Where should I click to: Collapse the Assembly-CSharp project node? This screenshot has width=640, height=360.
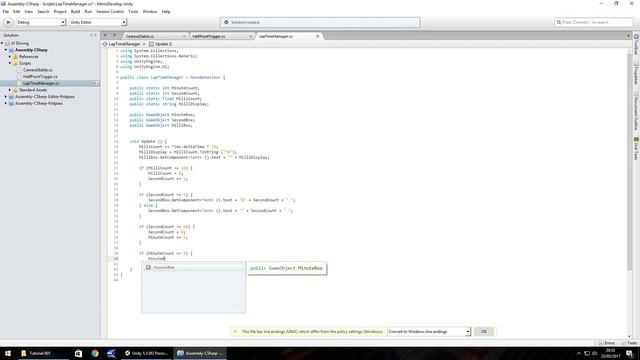point(6,50)
